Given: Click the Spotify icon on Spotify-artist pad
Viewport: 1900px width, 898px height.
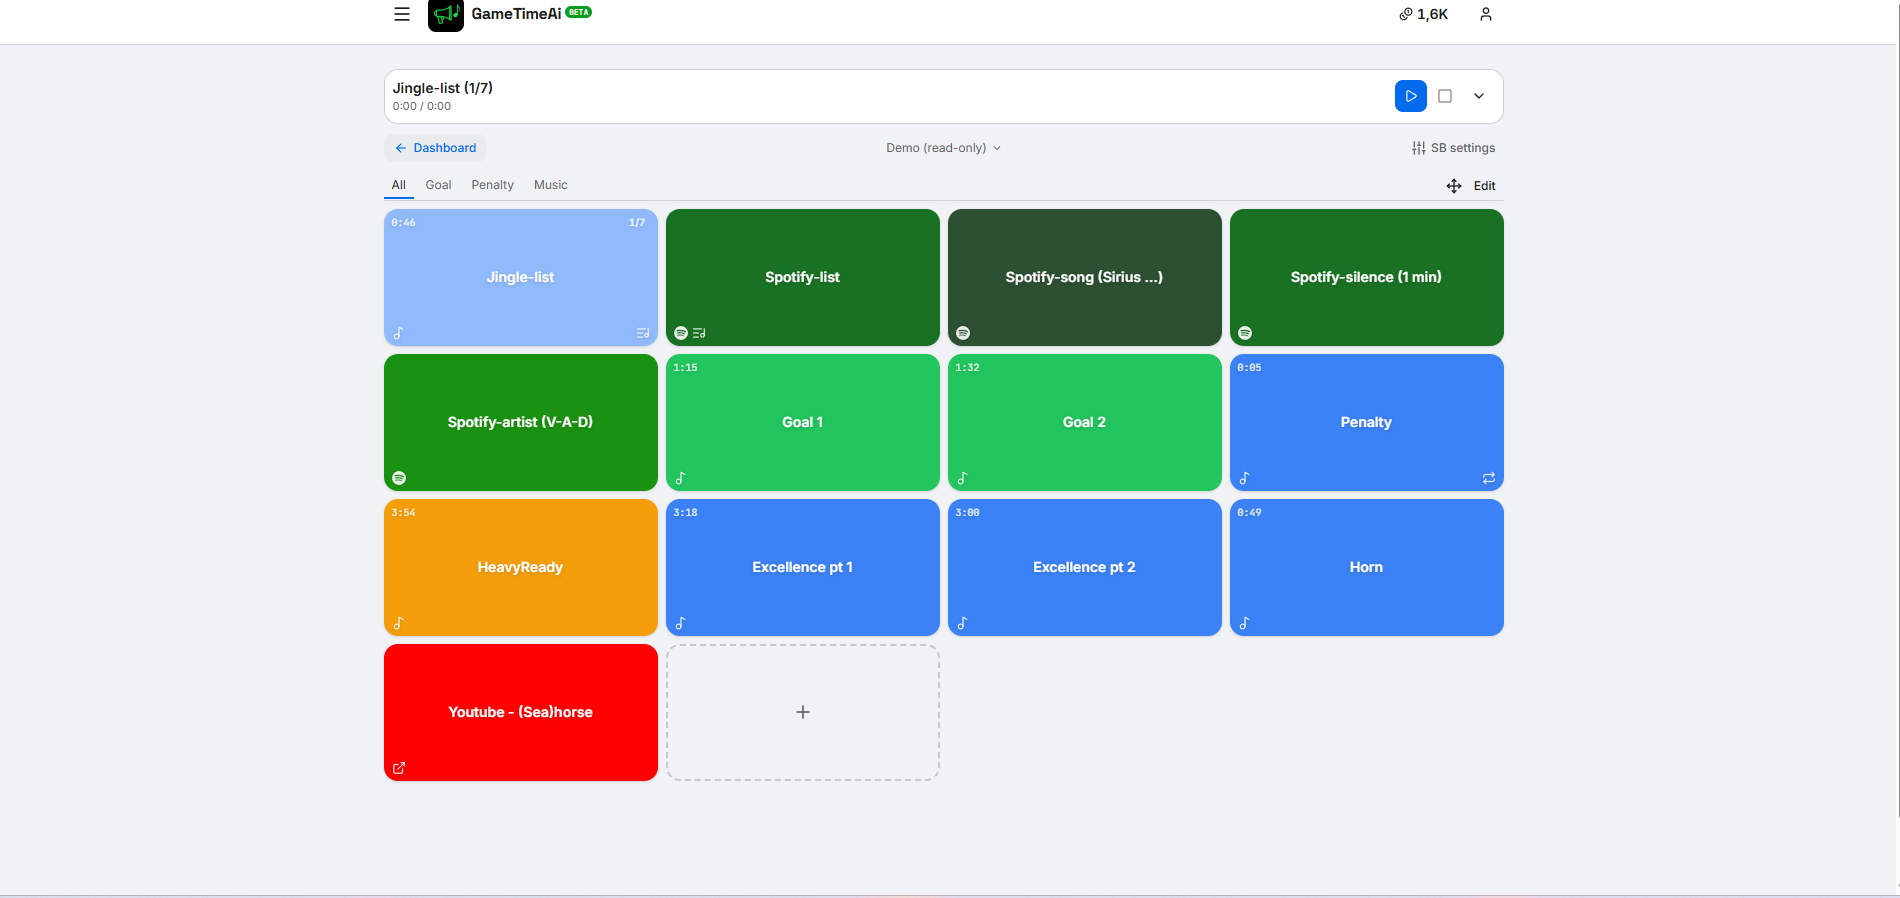Looking at the screenshot, I should coord(399,478).
